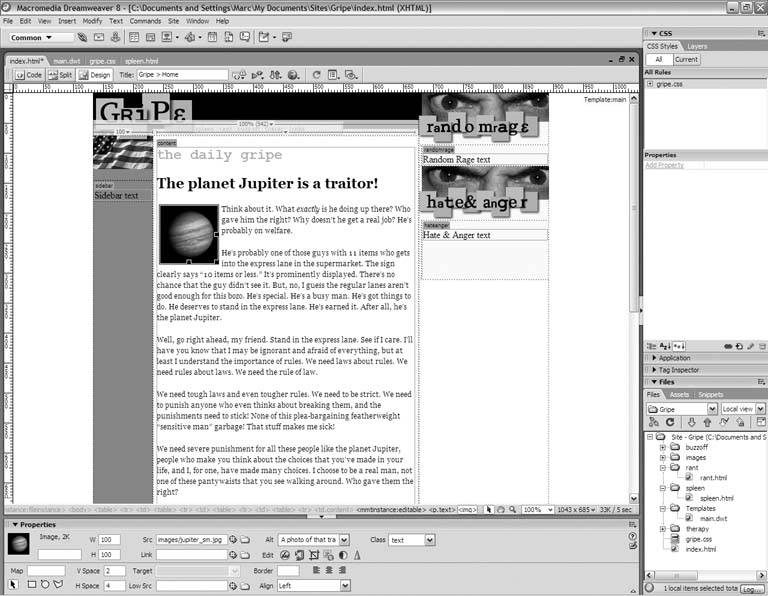The width and height of the screenshot is (768, 596).
Task: Click the Log button in Files panel
Action: [x=752, y=588]
